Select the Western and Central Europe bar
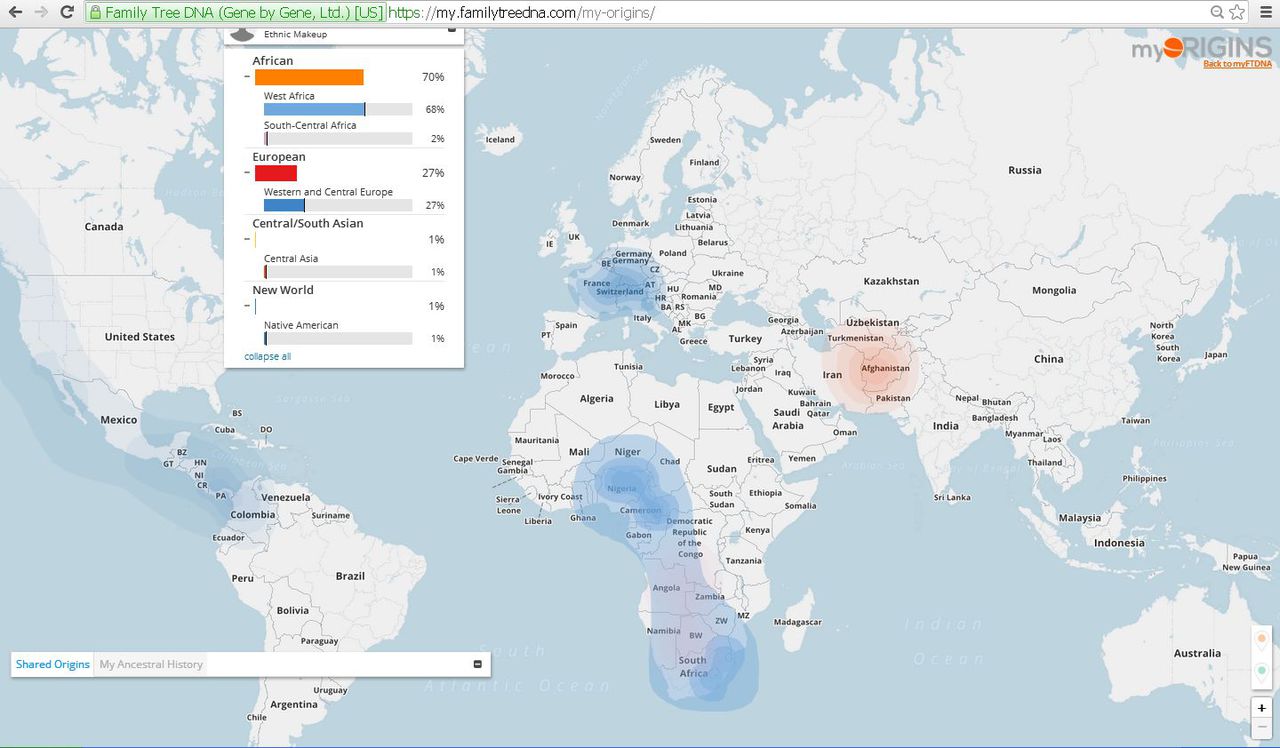The image size is (1280, 748). coord(338,205)
